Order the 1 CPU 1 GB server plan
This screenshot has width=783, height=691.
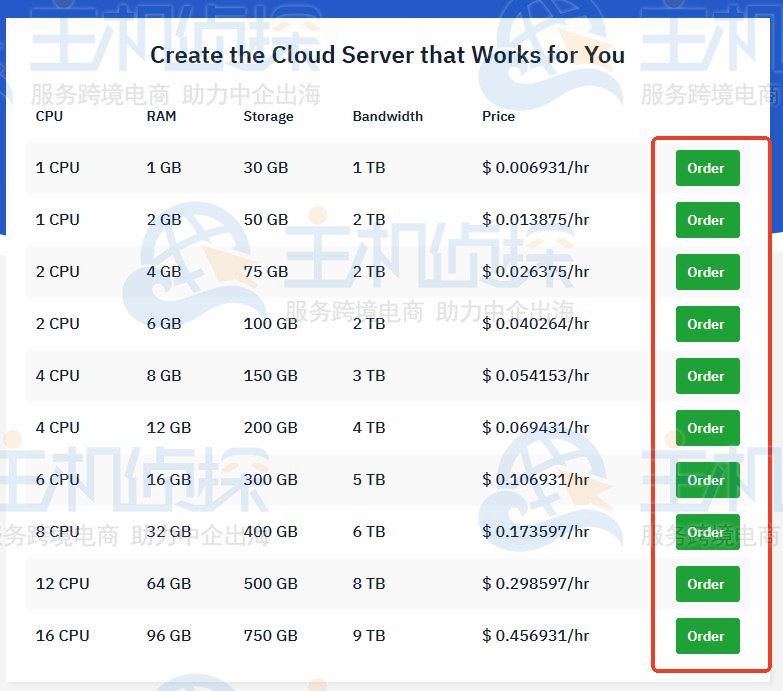[x=707, y=168]
